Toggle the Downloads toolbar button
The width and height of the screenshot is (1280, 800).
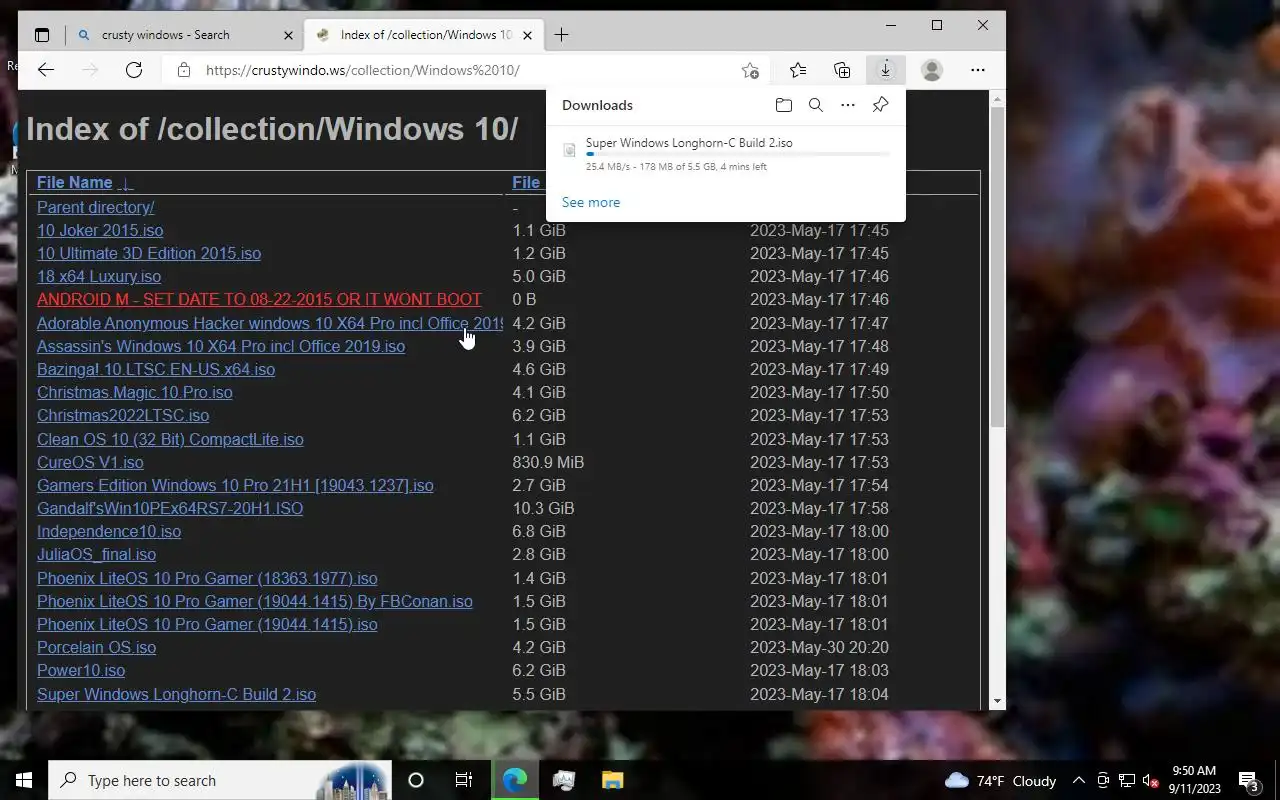(885, 70)
